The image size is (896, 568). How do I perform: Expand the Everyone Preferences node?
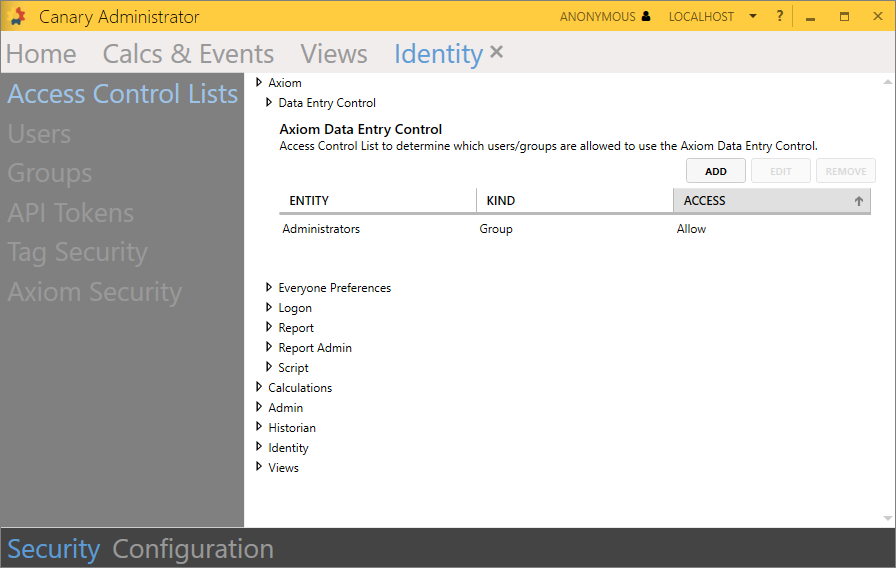point(269,288)
